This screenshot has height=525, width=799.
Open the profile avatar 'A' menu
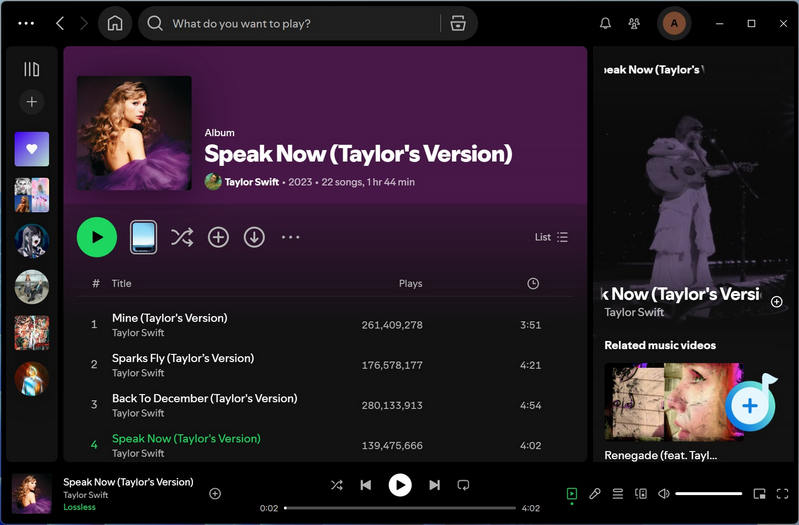(x=674, y=23)
